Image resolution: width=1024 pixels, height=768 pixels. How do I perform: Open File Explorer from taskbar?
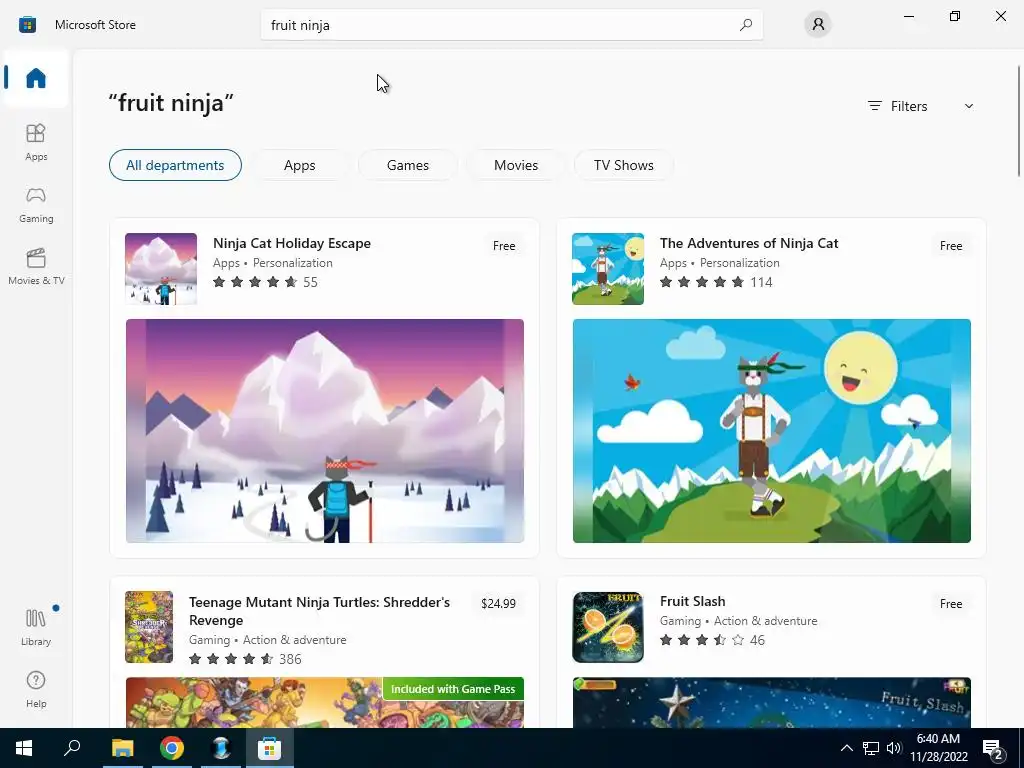[122, 748]
